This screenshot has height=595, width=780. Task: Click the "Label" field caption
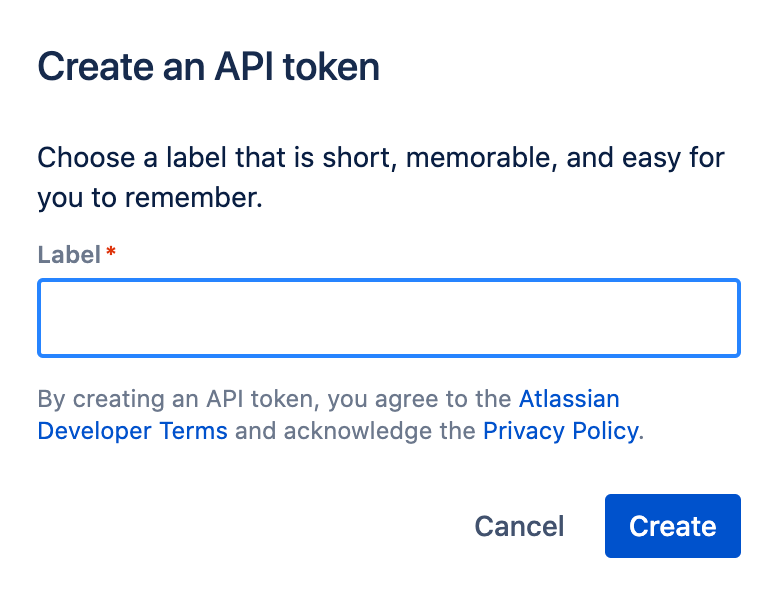tap(69, 254)
